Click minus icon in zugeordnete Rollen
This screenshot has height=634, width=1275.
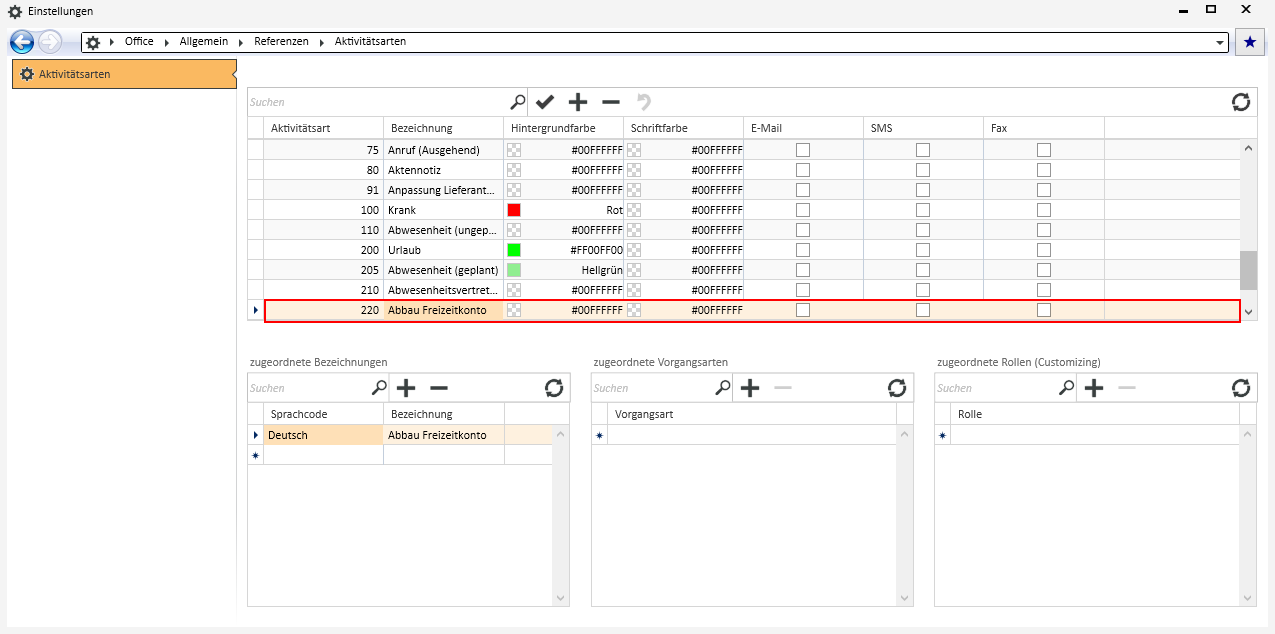click(1126, 388)
